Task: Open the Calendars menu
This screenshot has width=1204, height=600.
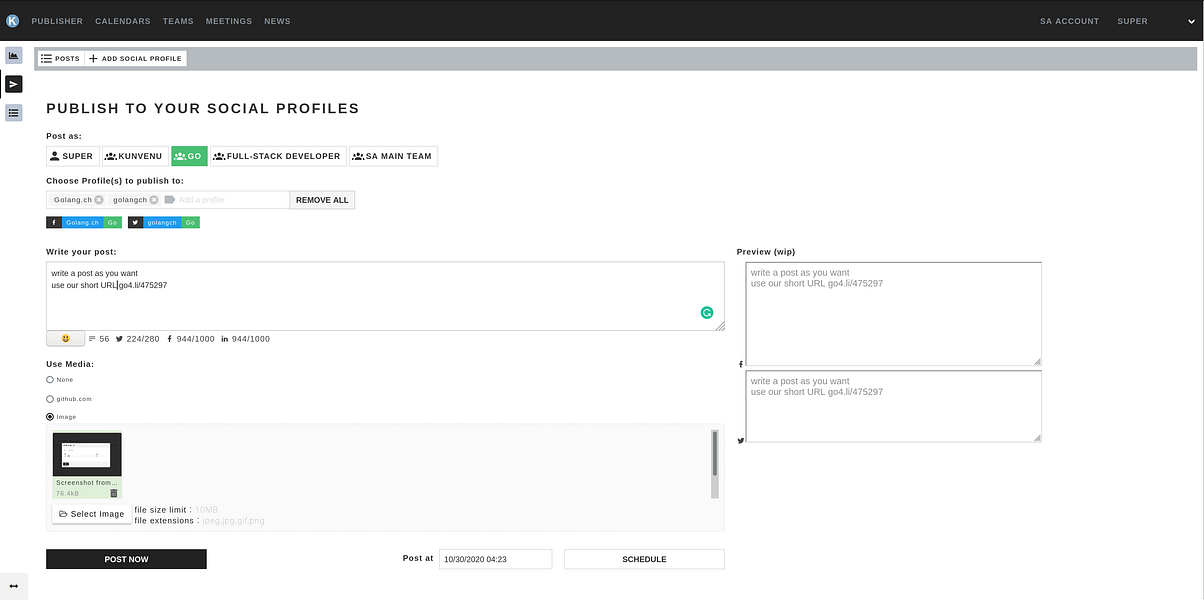Action: [x=123, y=21]
